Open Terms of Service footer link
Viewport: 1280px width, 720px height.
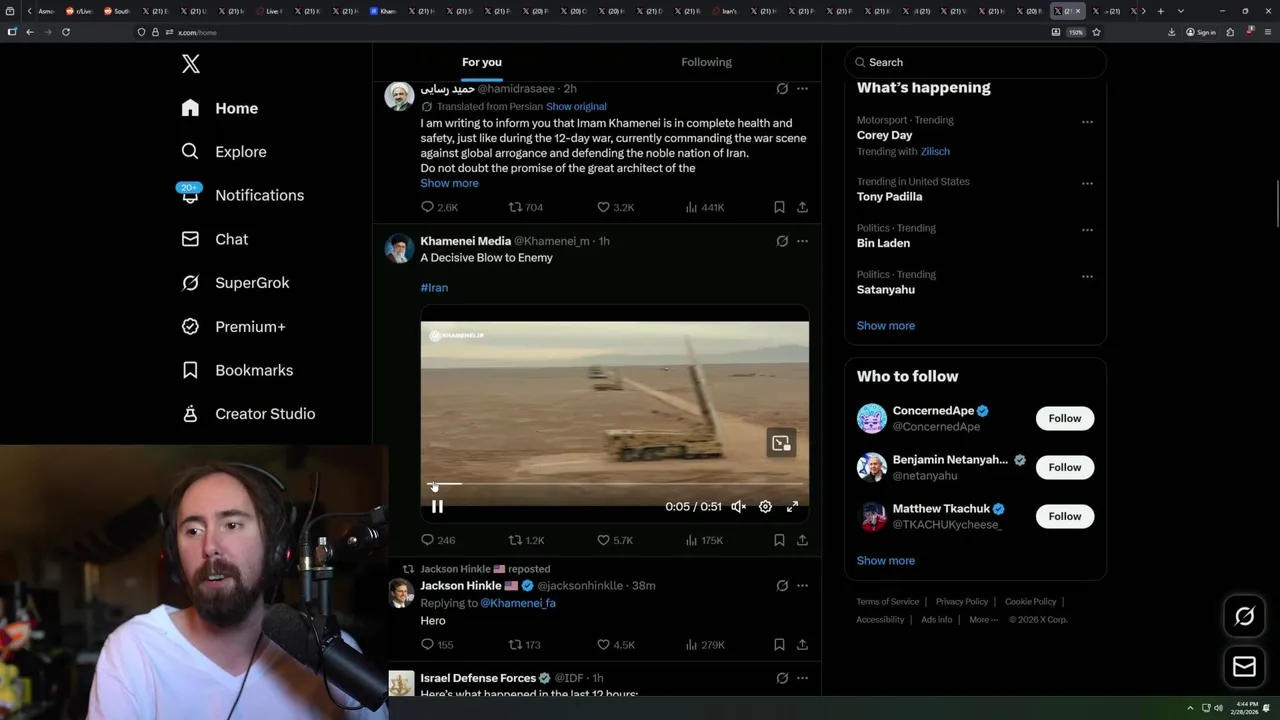pyautogui.click(x=888, y=601)
